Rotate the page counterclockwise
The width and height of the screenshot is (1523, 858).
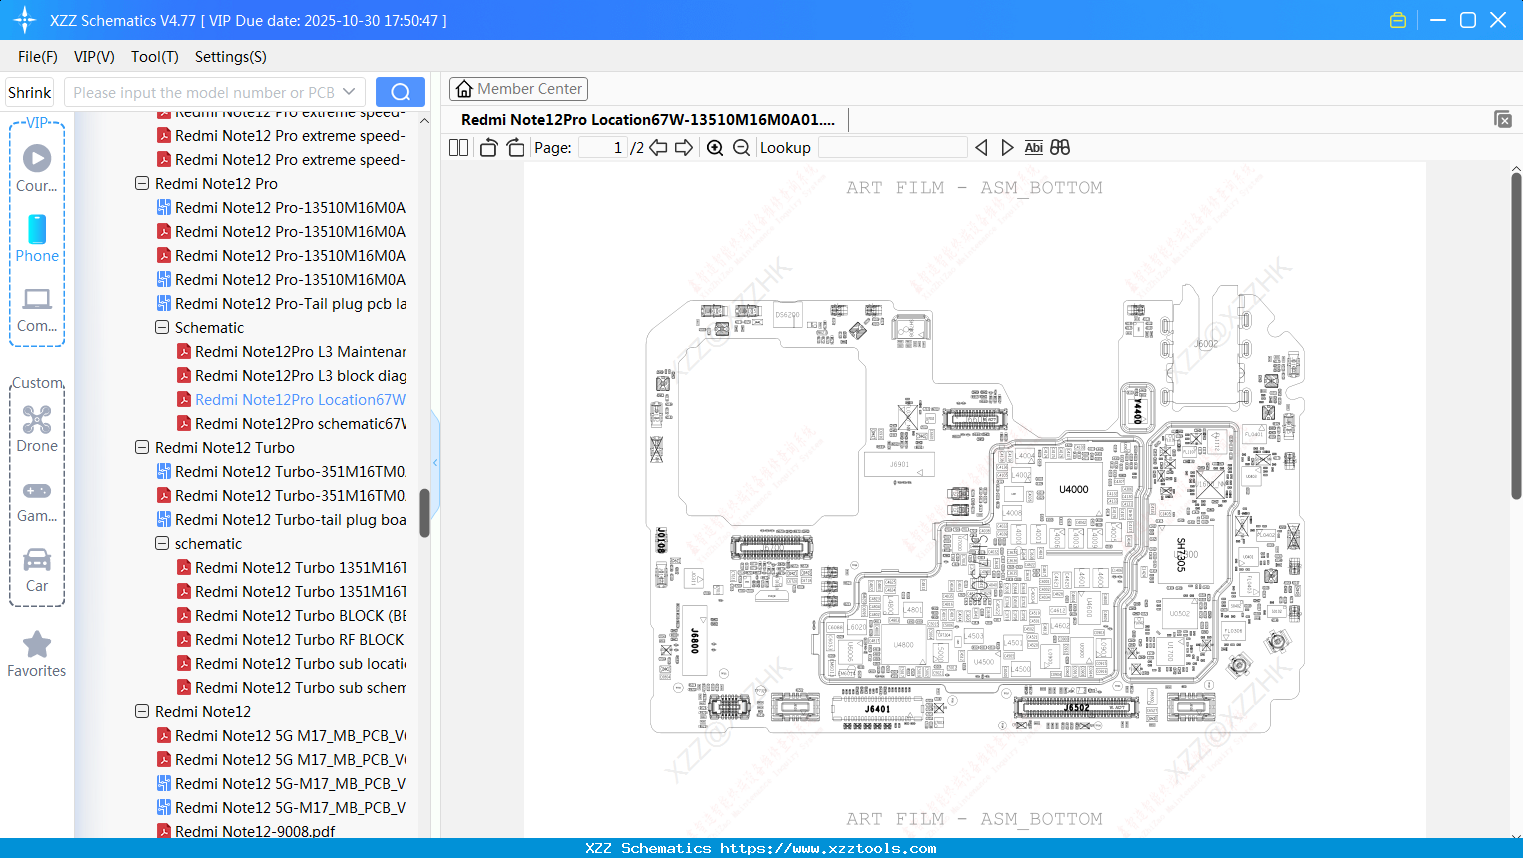point(488,147)
